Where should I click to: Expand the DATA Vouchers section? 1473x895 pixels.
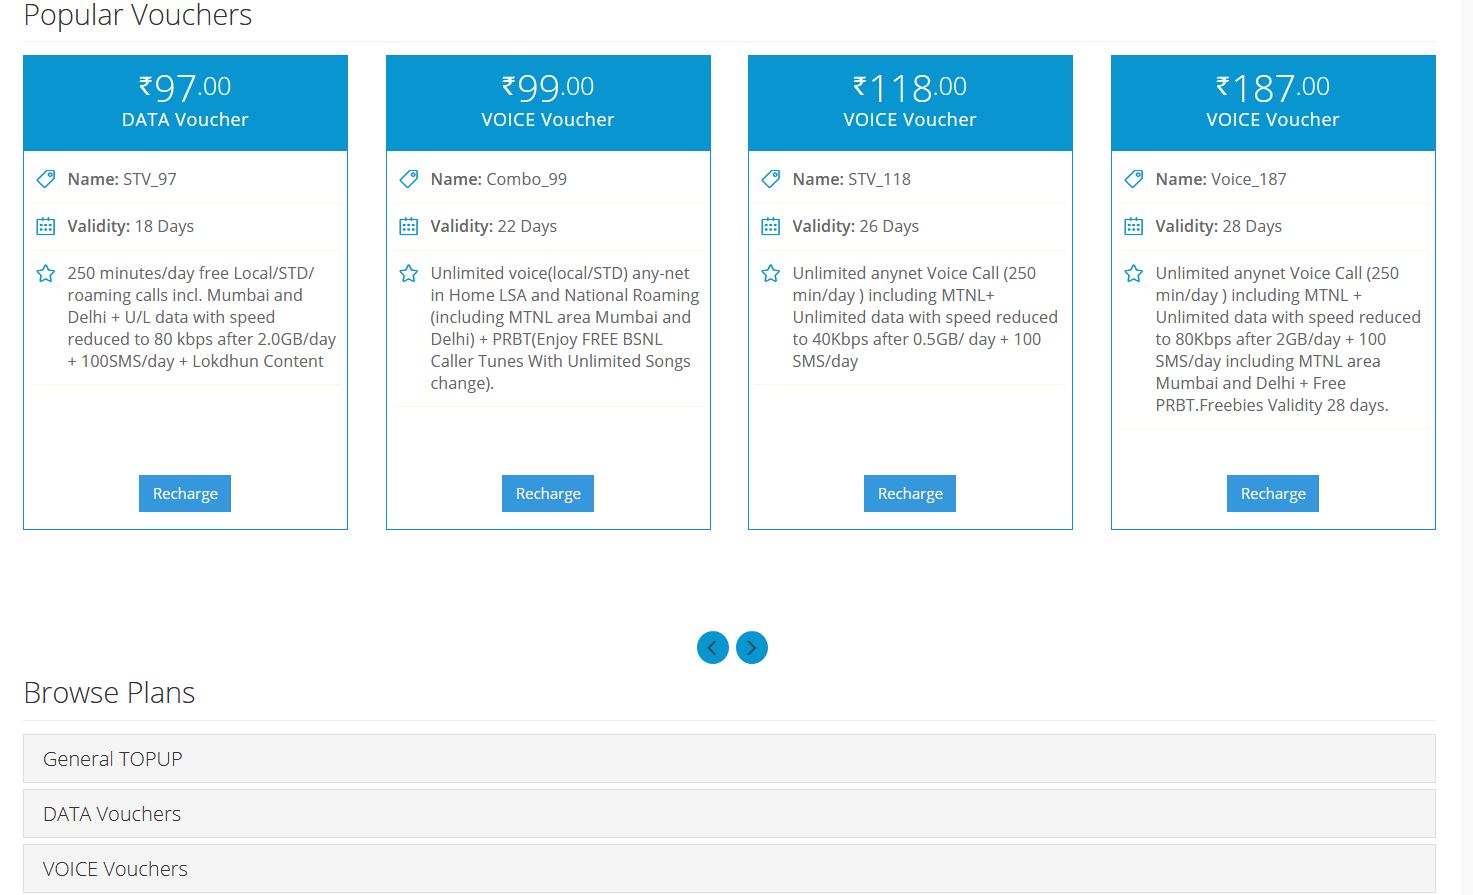729,814
